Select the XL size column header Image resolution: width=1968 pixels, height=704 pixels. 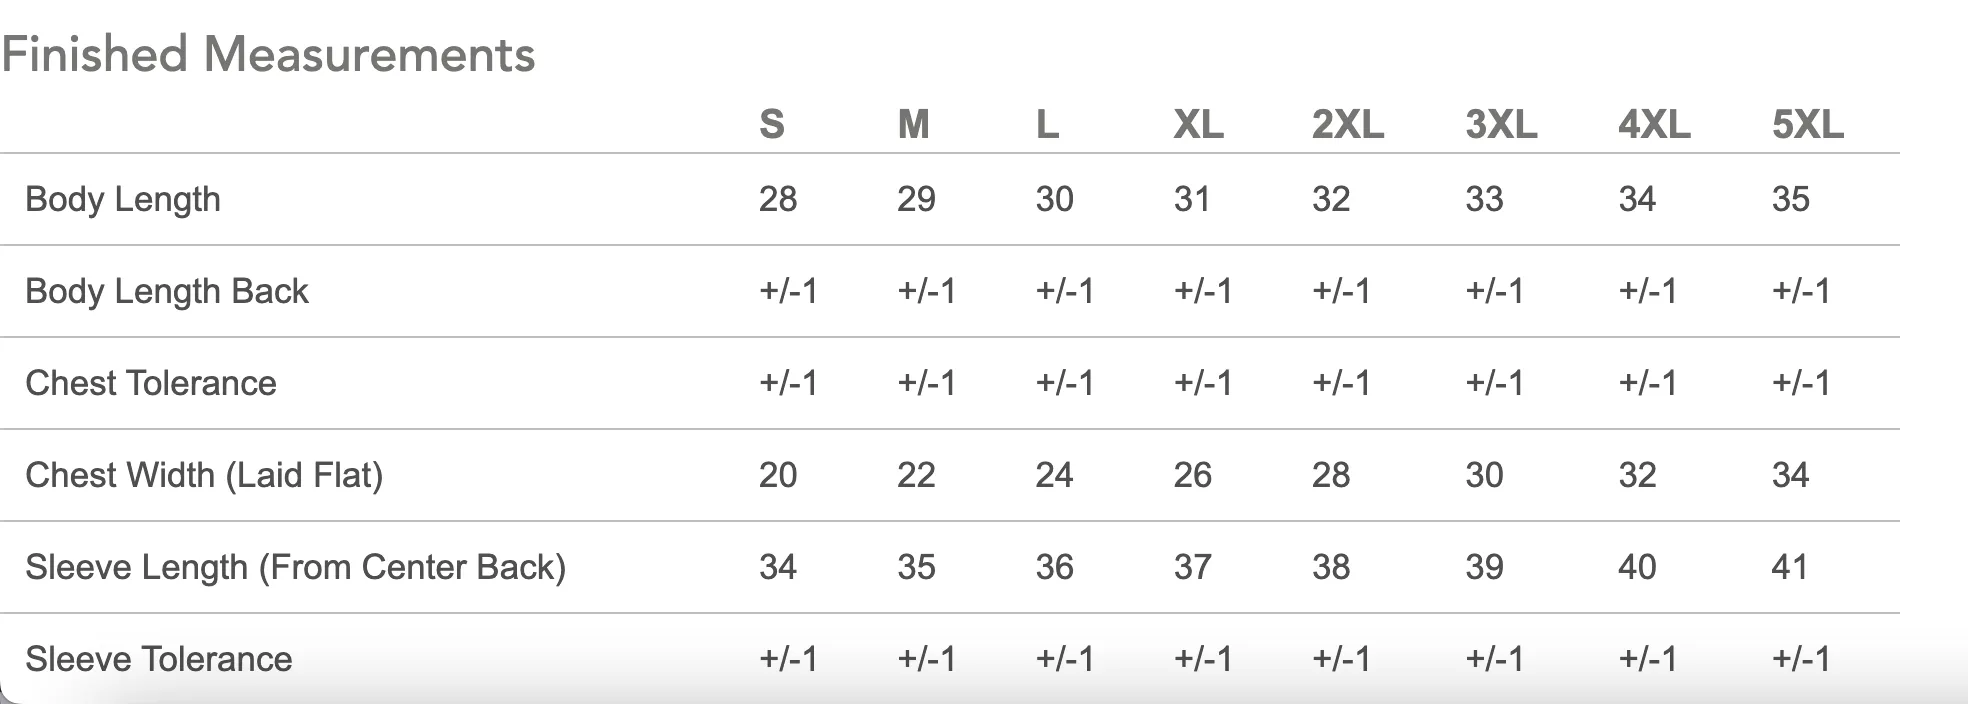point(1198,124)
